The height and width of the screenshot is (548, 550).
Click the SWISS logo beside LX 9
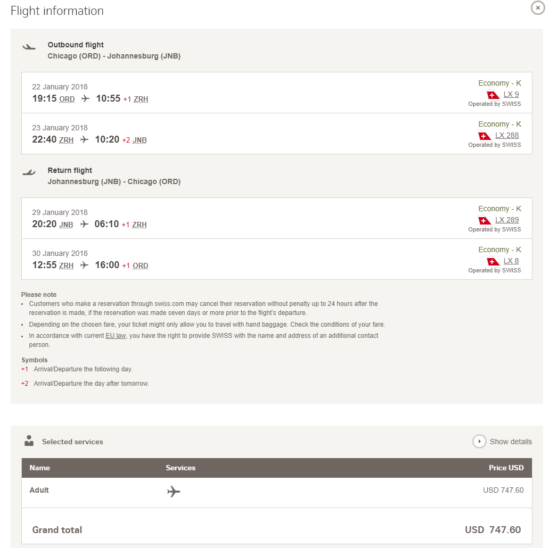click(493, 95)
